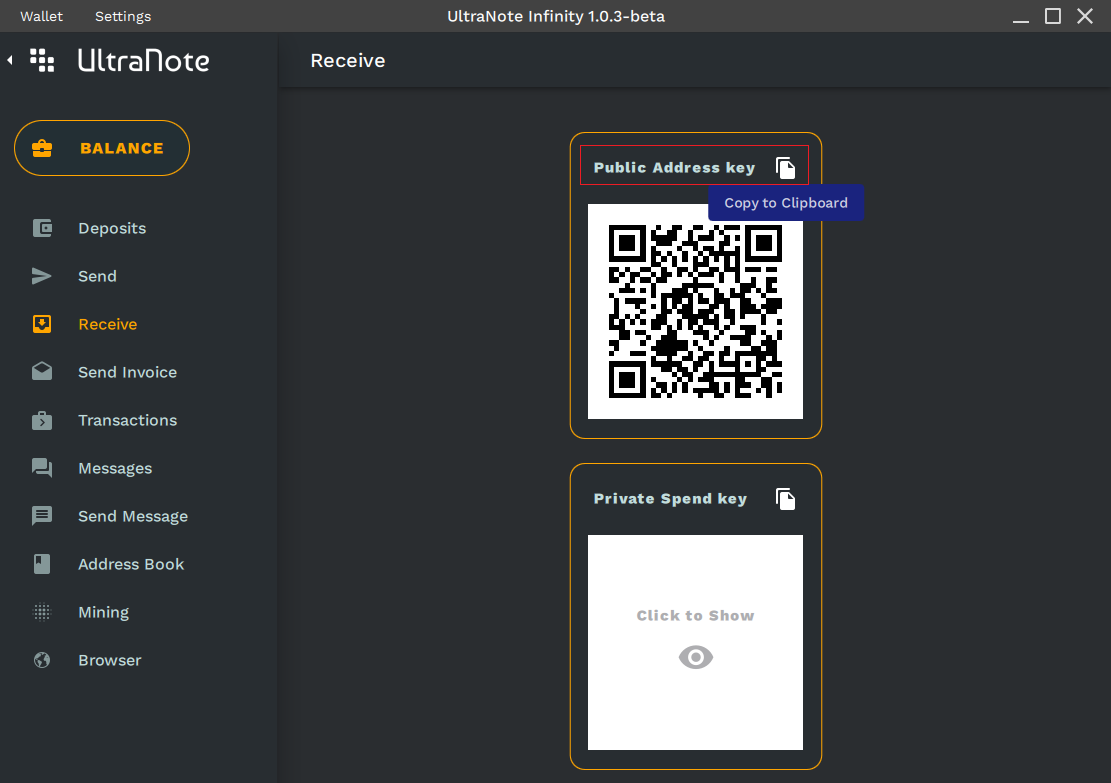The height and width of the screenshot is (783, 1111).
Task: Click the Click to Show label
Action: tap(695, 616)
